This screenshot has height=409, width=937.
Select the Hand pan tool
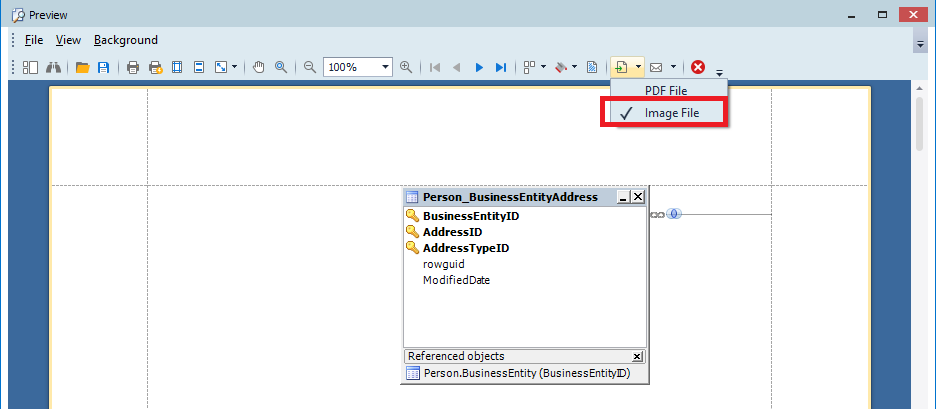click(259, 67)
